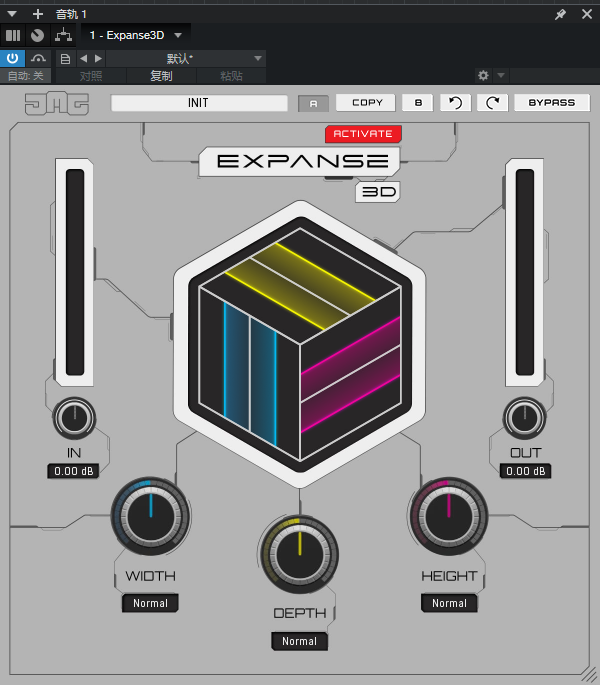Close the plugin window
The height and width of the screenshot is (685, 600).
pos(587,14)
